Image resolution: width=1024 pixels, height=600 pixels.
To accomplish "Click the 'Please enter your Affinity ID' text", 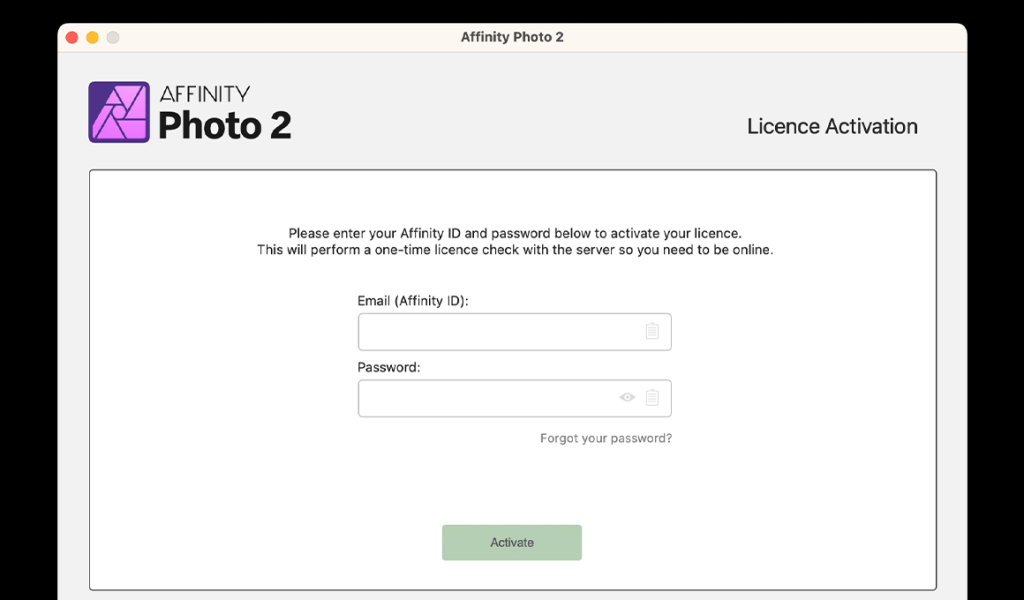I will pos(515,233).
